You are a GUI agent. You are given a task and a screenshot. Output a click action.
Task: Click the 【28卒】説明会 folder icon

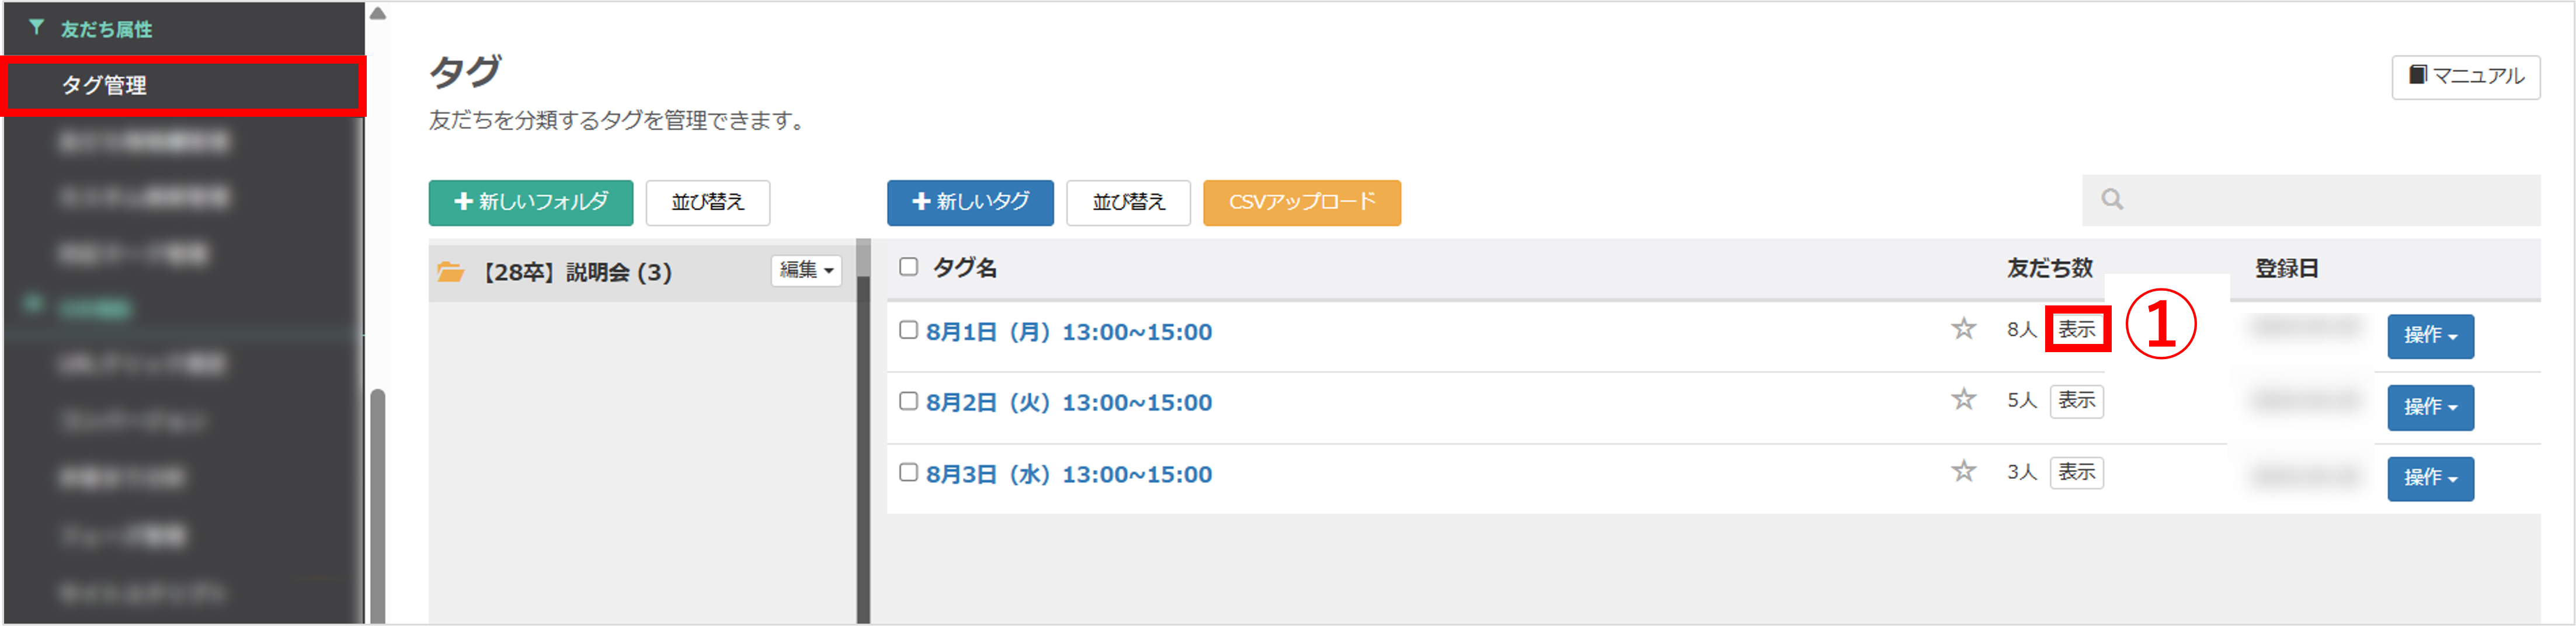[x=451, y=272]
